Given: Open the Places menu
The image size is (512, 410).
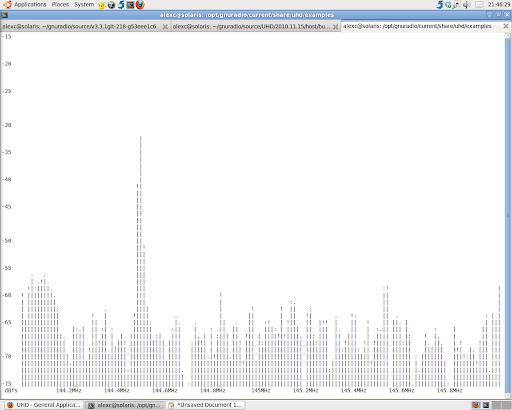Looking at the screenshot, I should 60,4.
